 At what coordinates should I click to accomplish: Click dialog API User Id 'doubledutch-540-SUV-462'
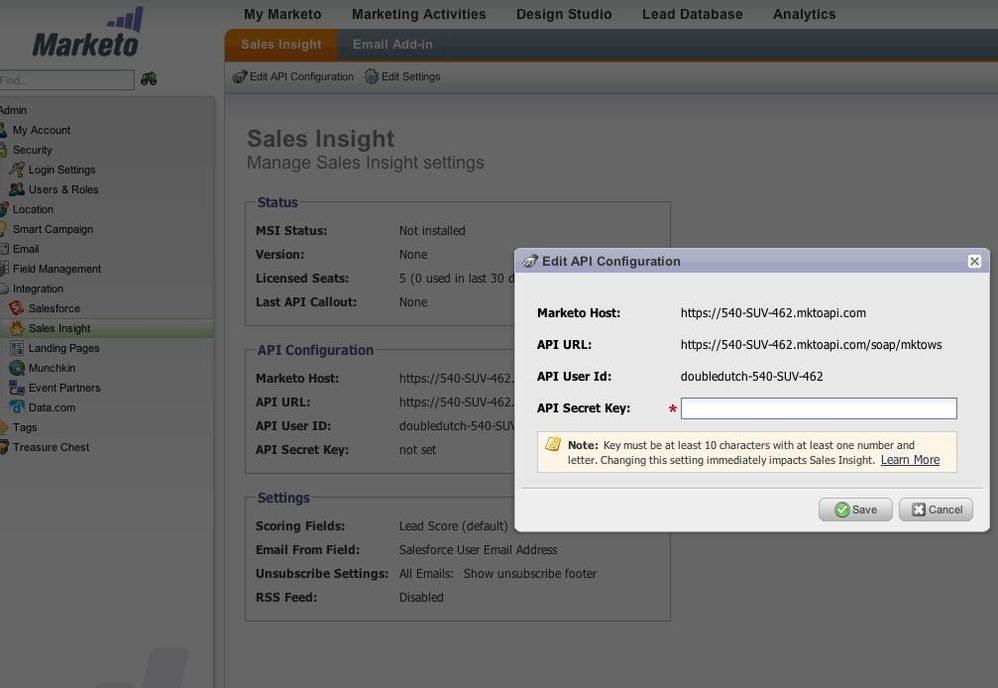pyautogui.click(x=752, y=377)
